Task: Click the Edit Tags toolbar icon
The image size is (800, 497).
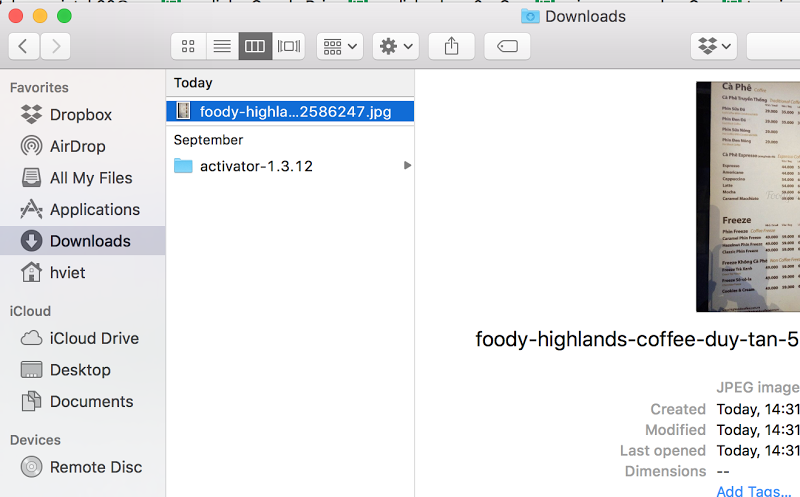Action: pyautogui.click(x=507, y=46)
